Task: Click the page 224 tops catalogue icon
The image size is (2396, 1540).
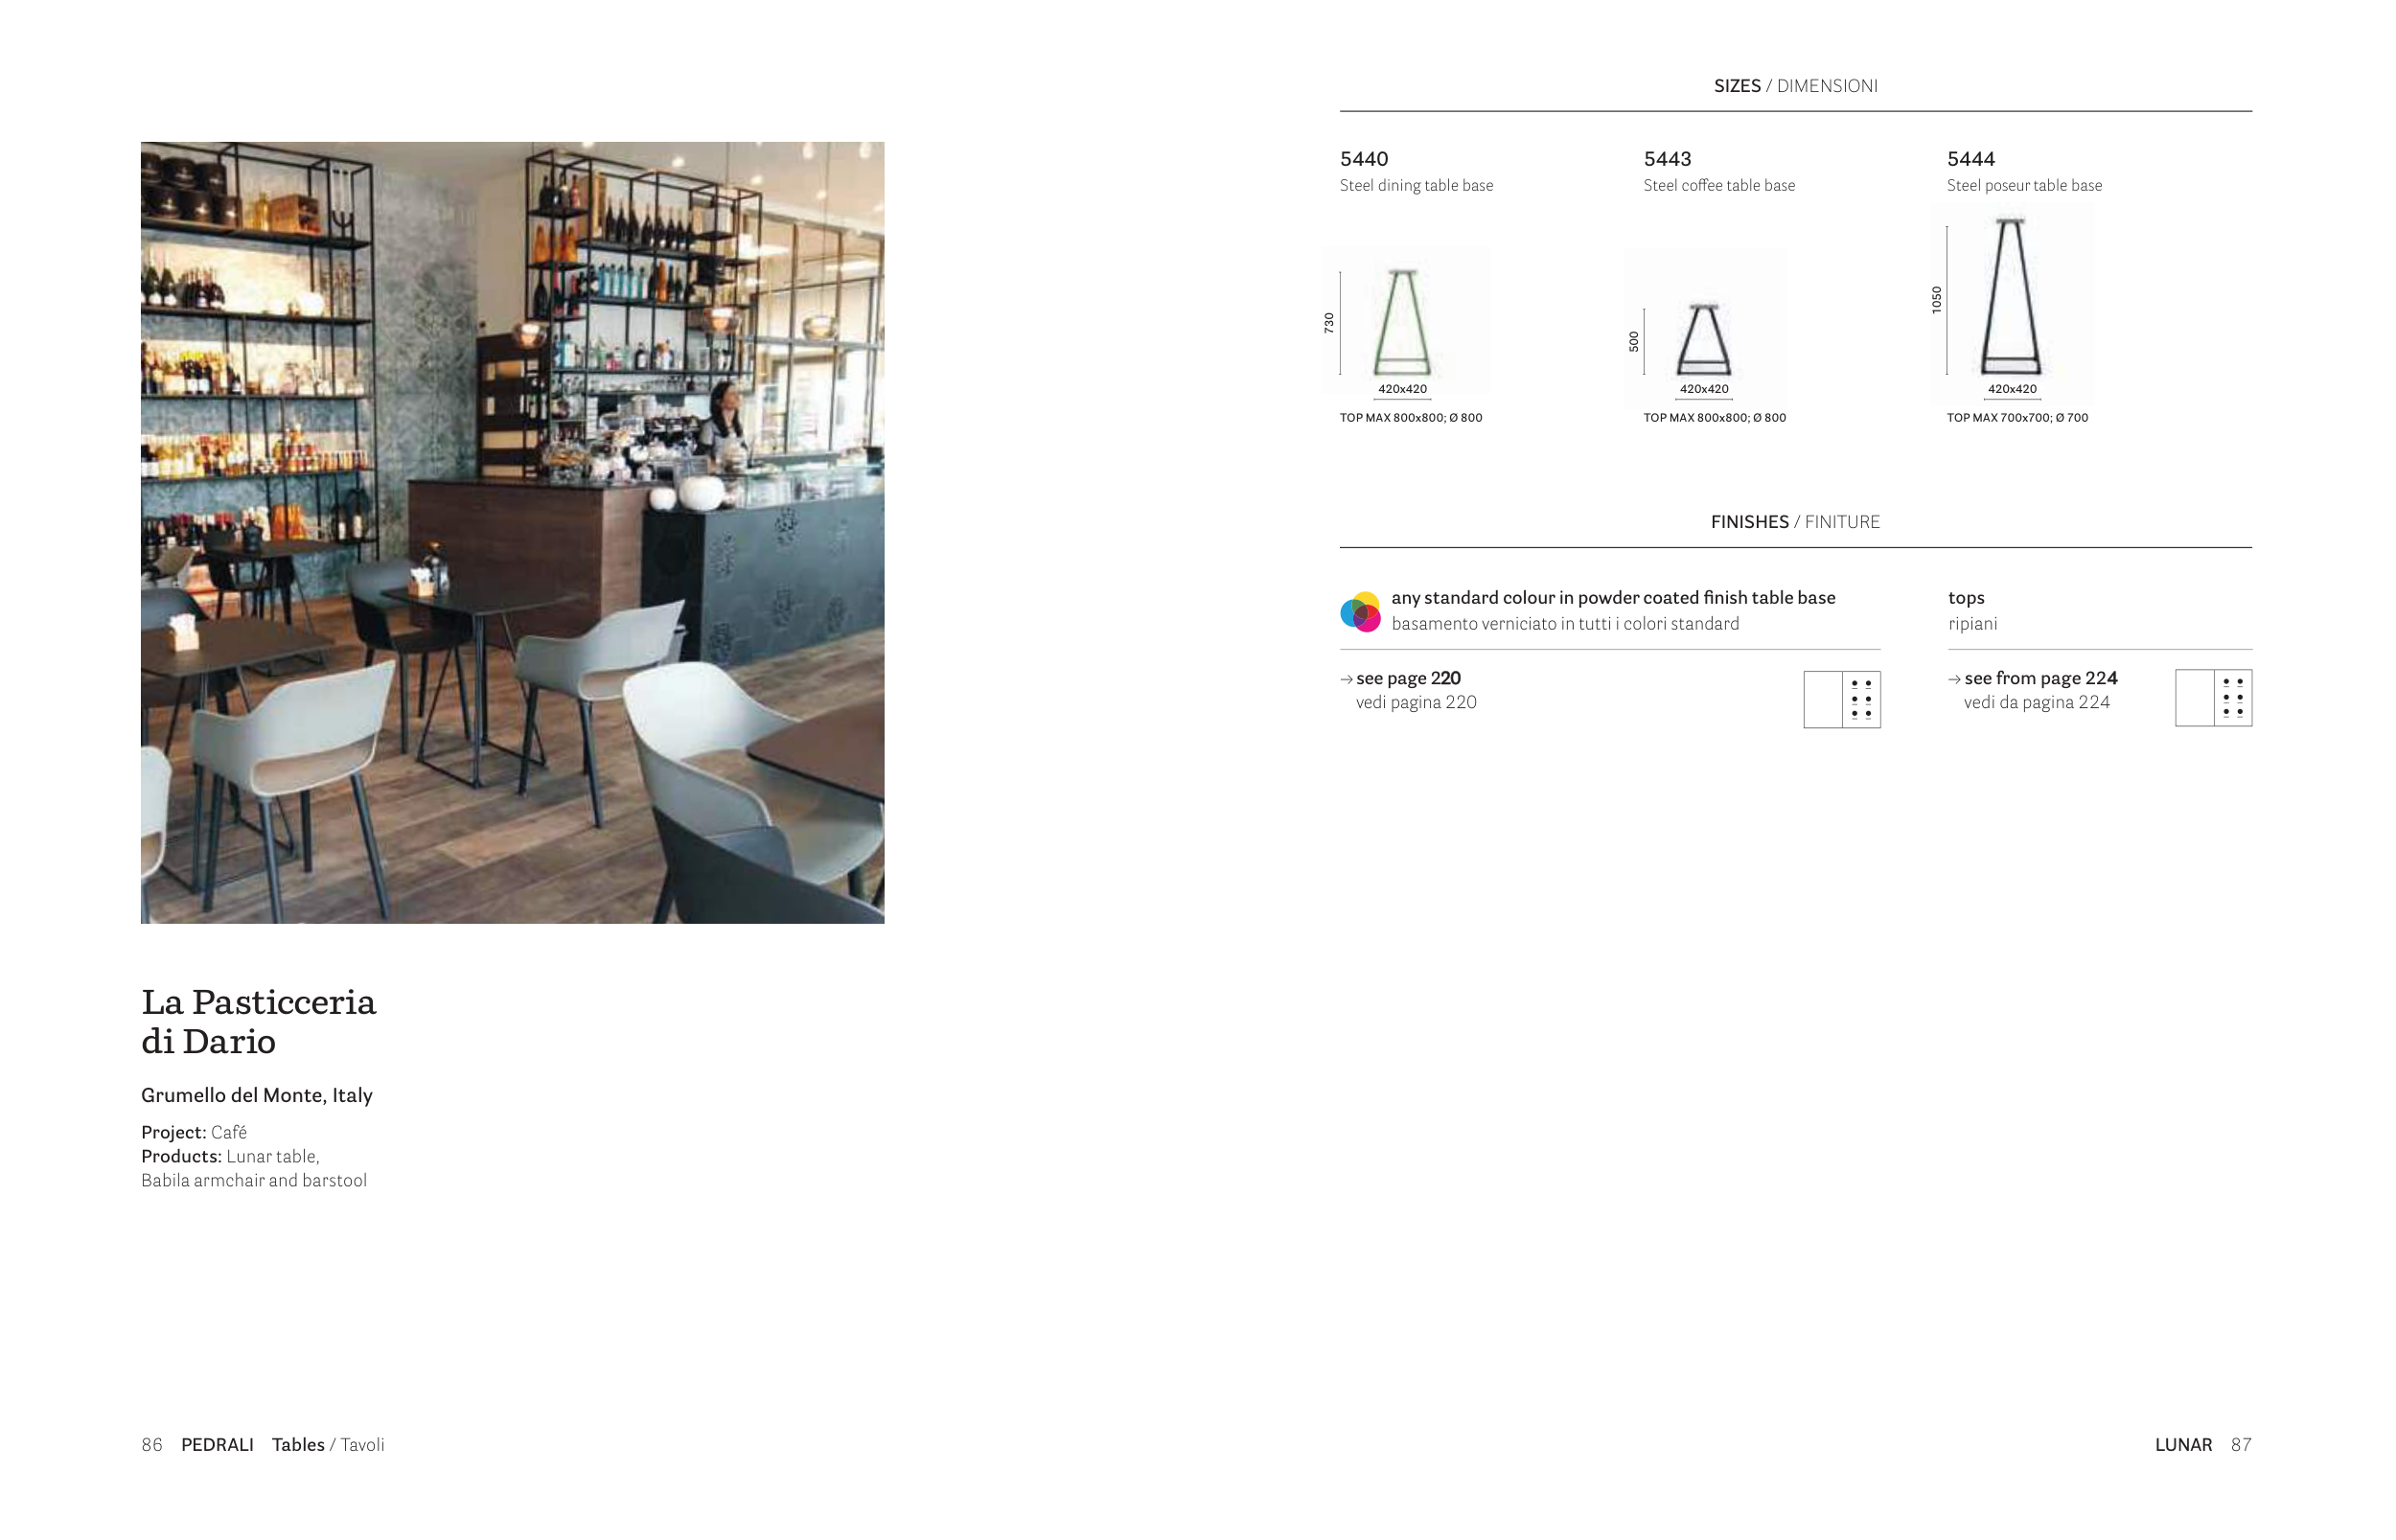Action: [x=2213, y=698]
